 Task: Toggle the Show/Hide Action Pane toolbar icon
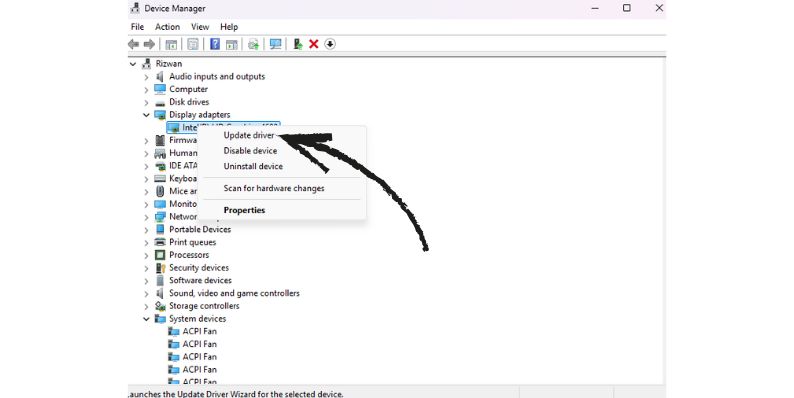pyautogui.click(x=232, y=45)
